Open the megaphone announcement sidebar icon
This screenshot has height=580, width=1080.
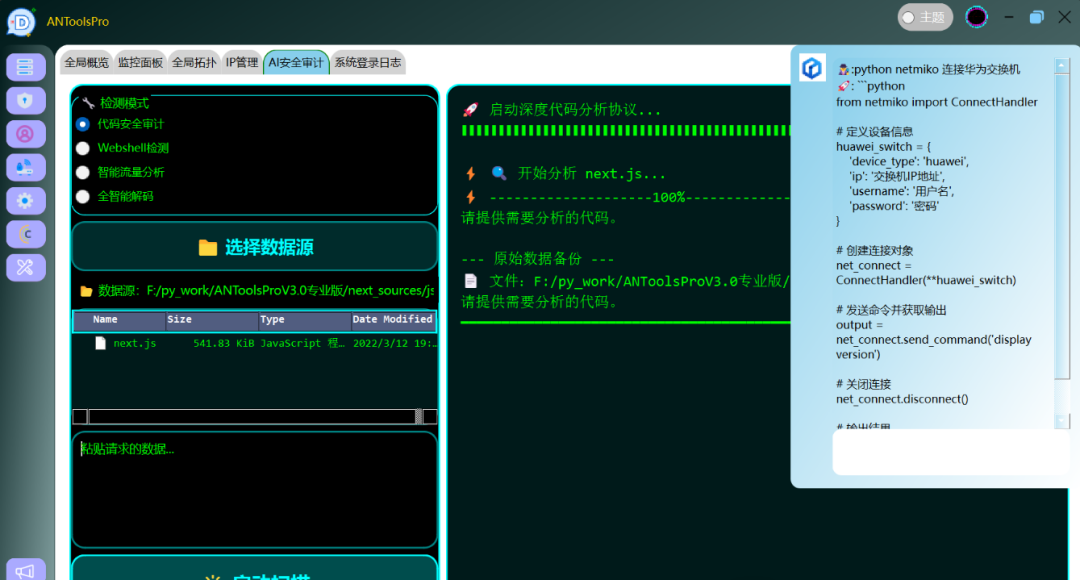(x=25, y=570)
